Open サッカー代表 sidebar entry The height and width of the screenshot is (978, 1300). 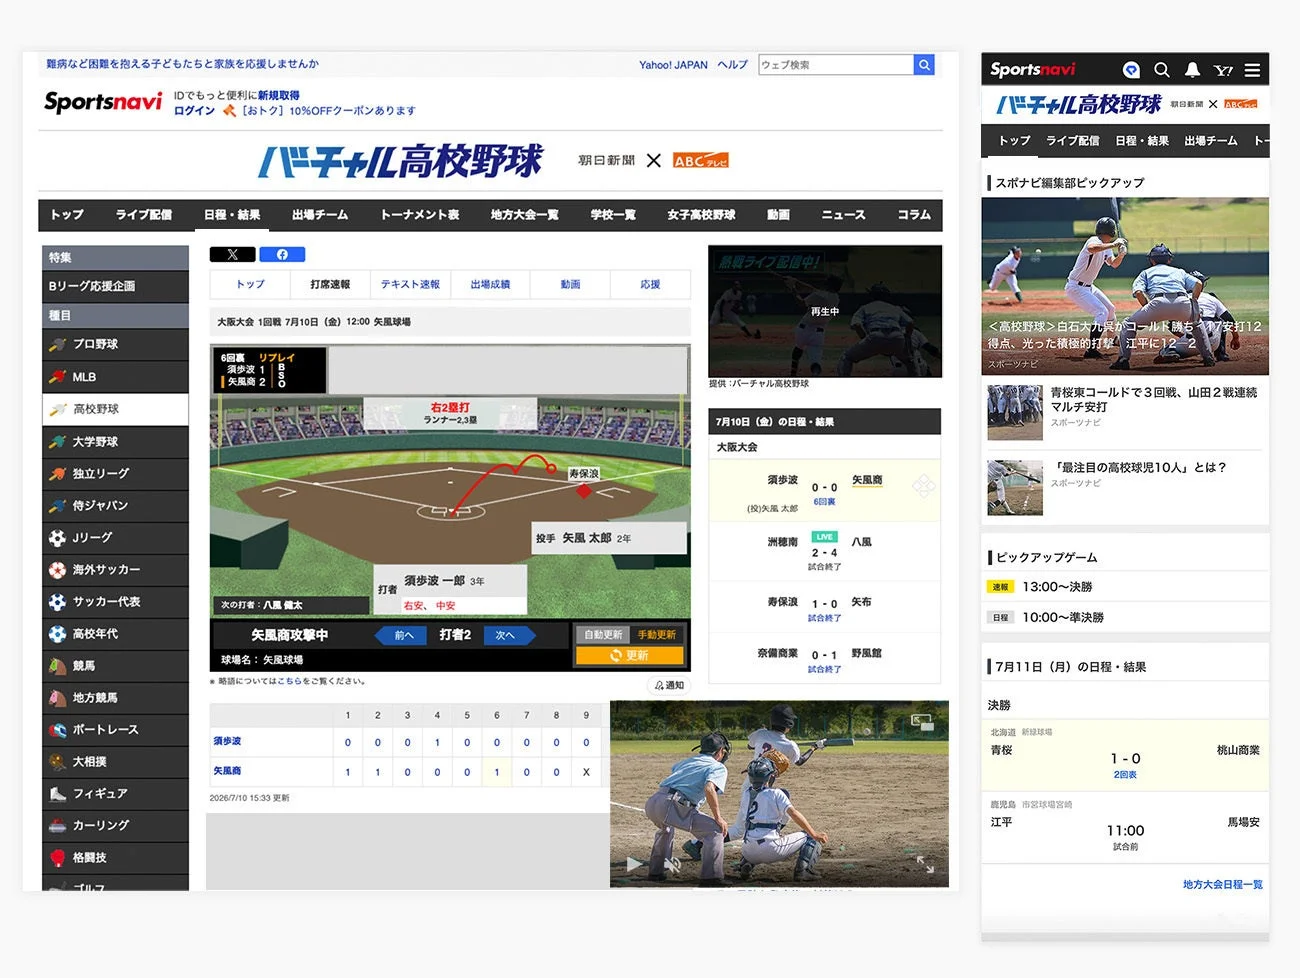pyautogui.click(x=115, y=601)
